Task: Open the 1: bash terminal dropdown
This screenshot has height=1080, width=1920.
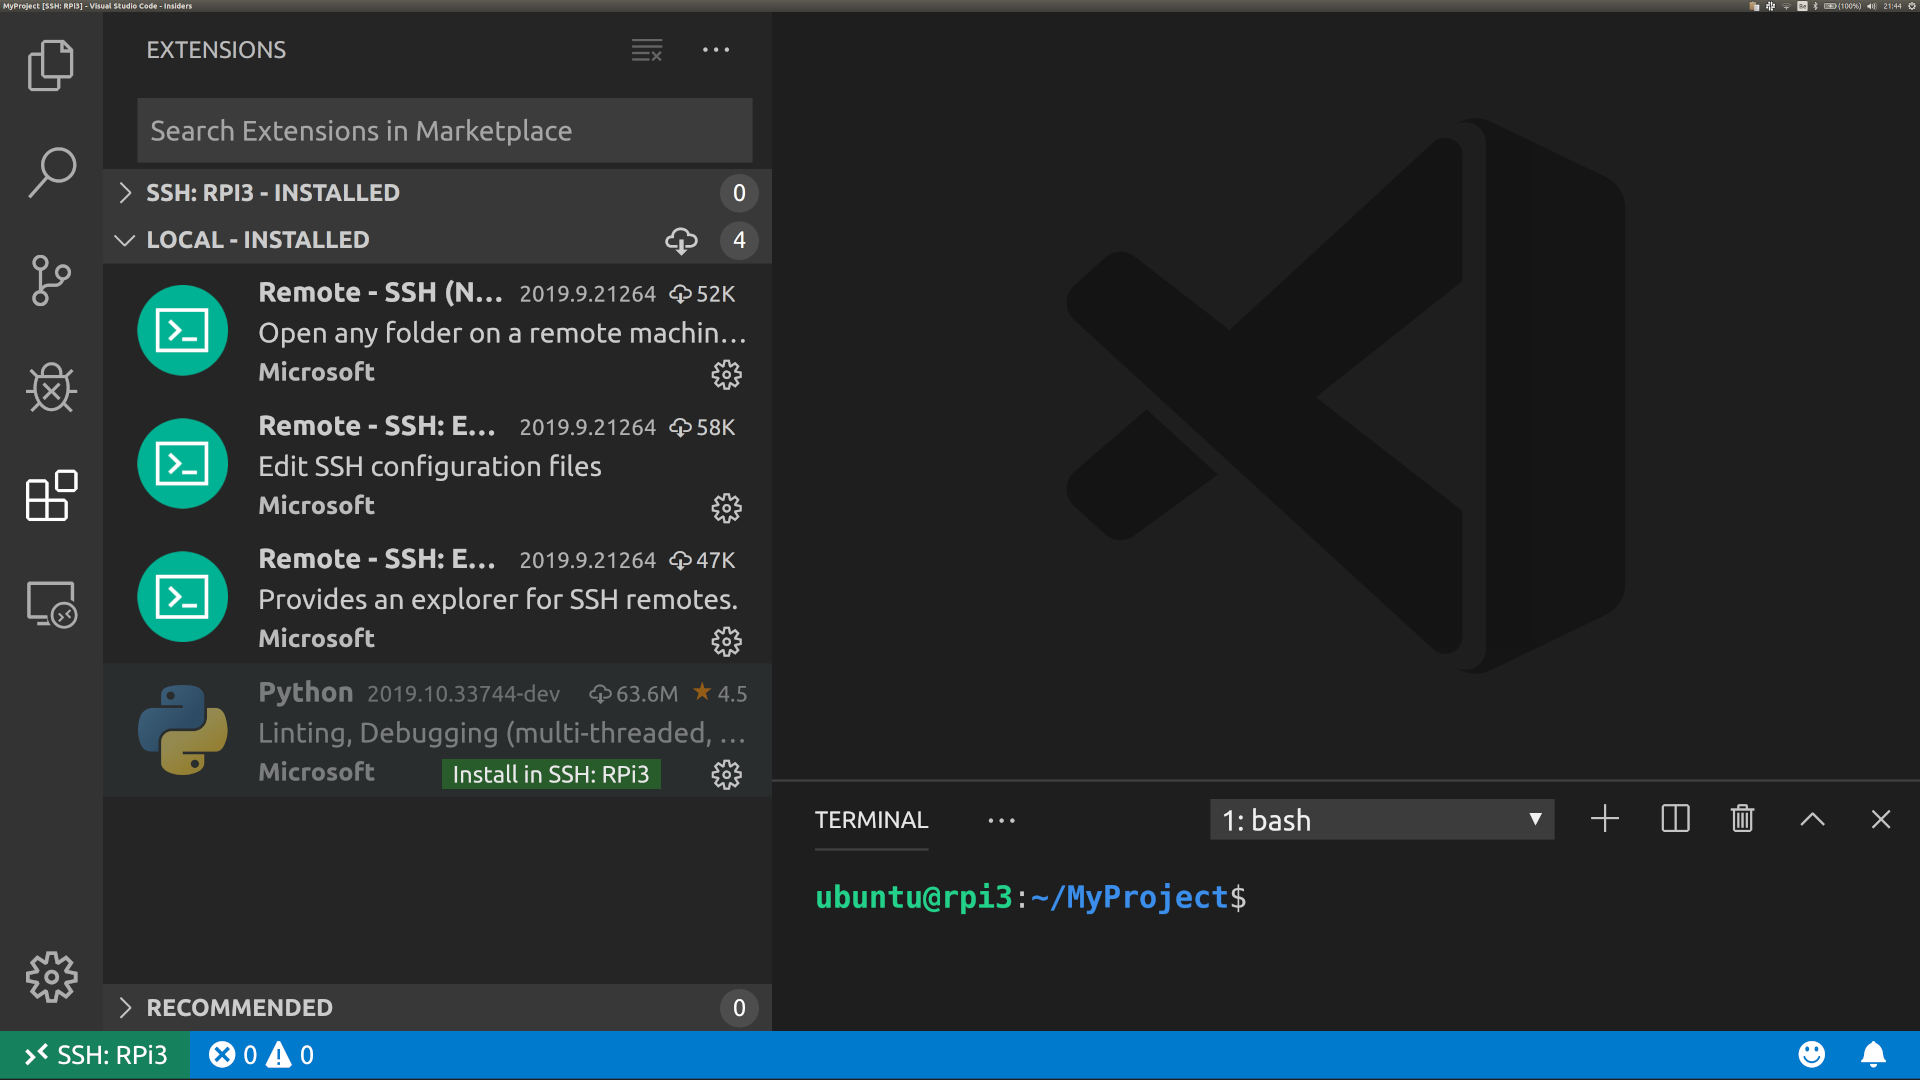Action: (1381, 820)
